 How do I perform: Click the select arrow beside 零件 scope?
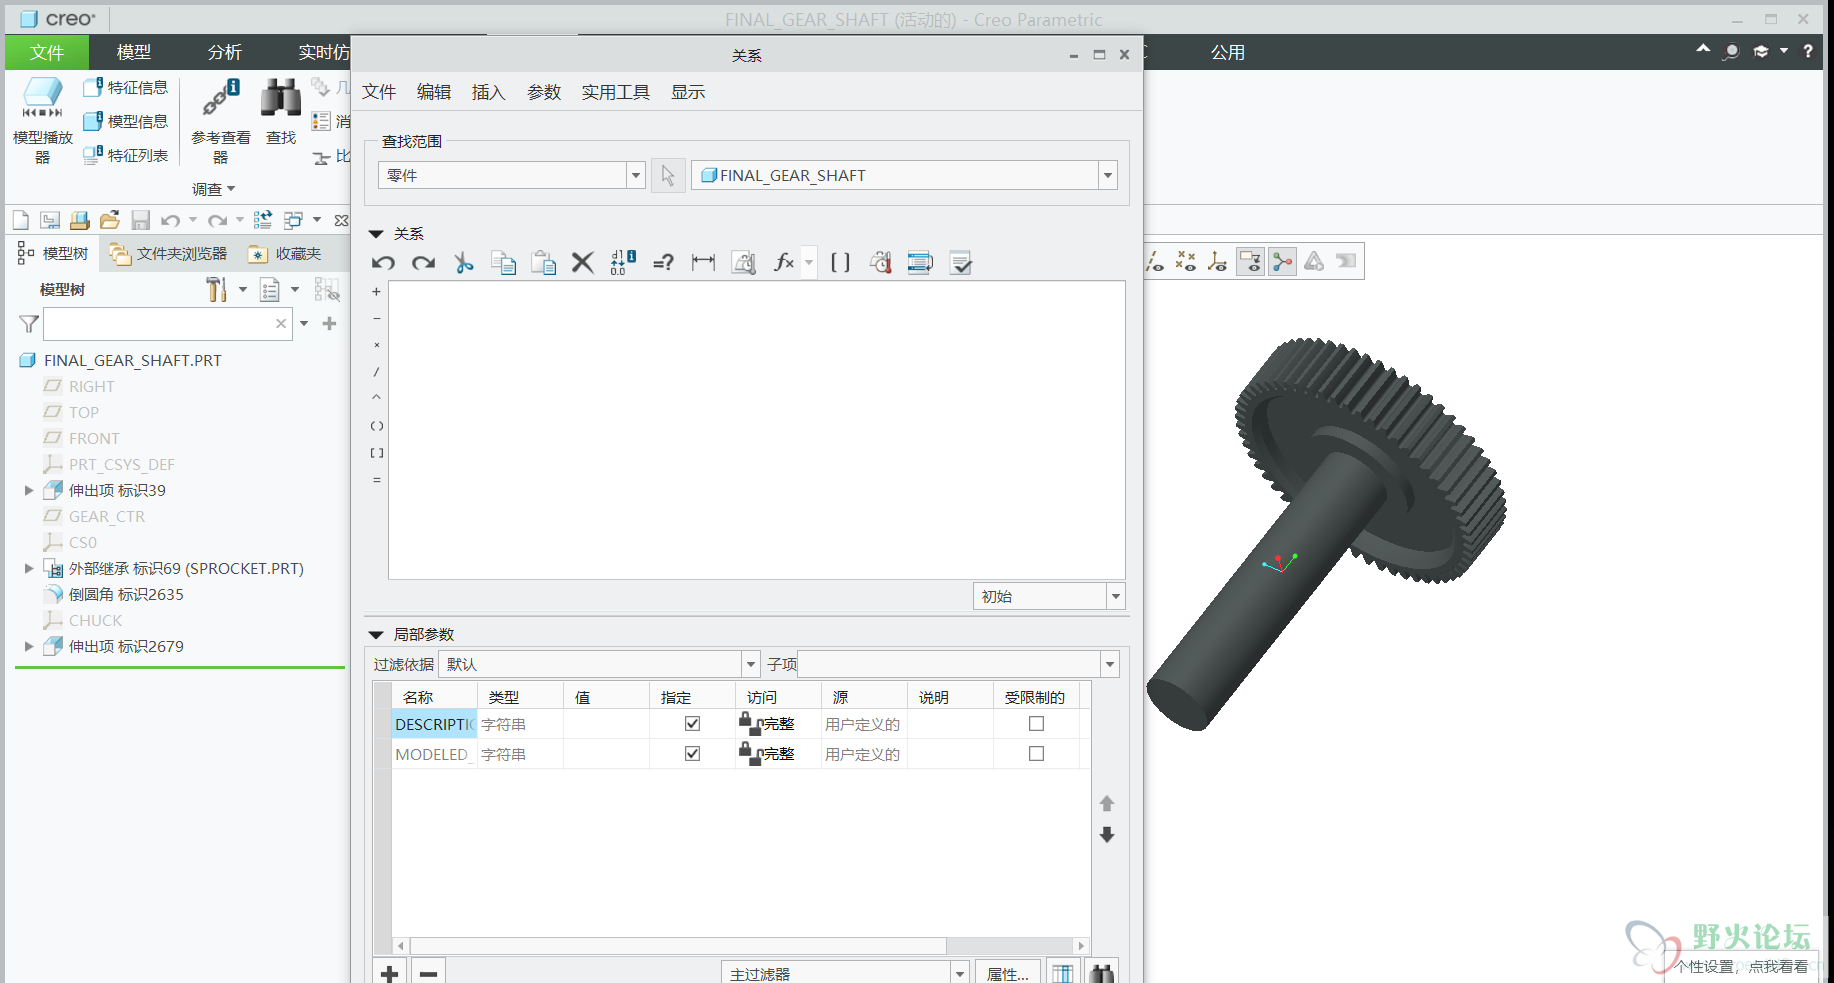click(x=668, y=176)
